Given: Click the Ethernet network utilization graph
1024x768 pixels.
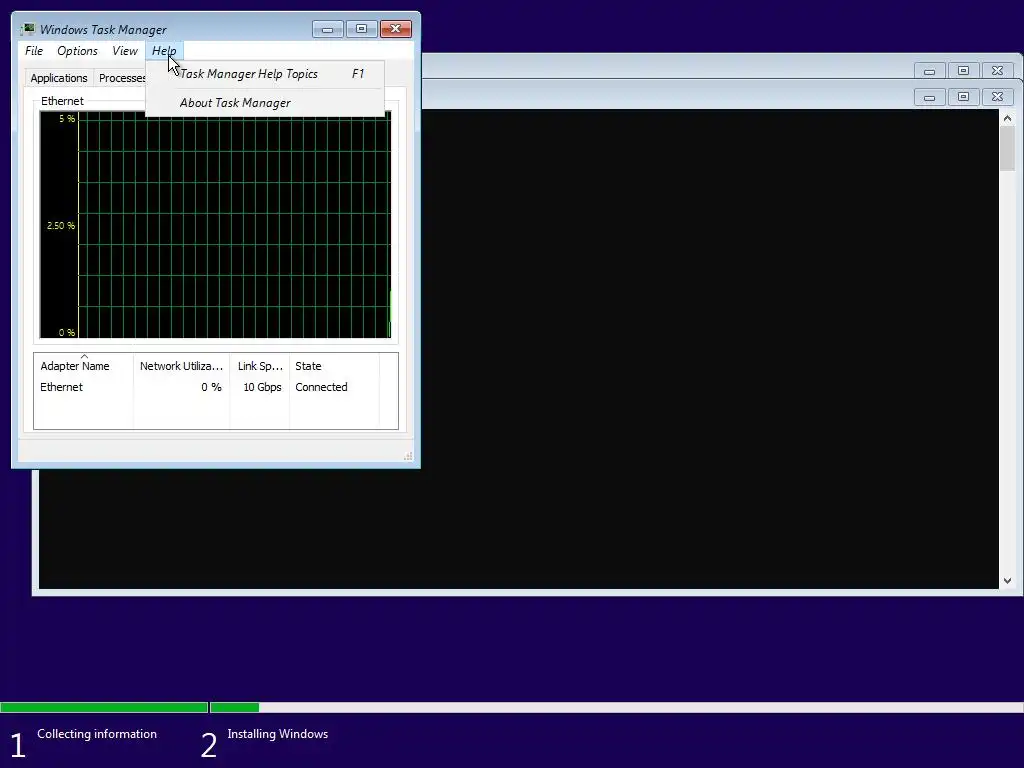Looking at the screenshot, I should 216,225.
